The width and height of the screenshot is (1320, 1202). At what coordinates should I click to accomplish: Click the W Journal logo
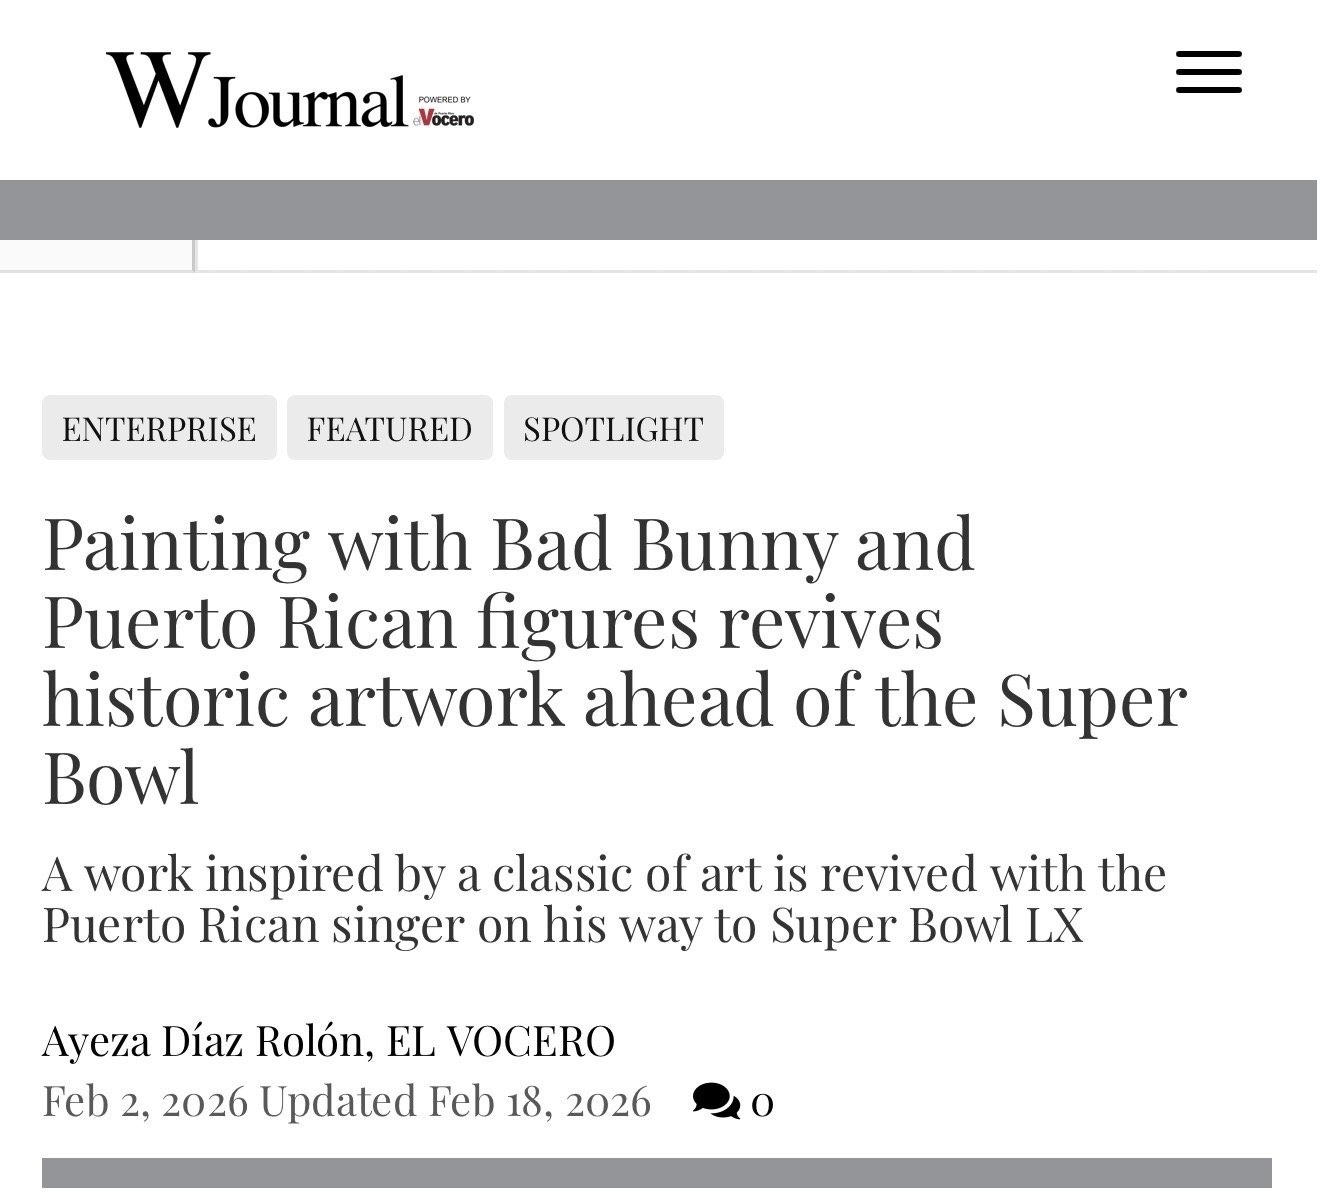coord(256,92)
